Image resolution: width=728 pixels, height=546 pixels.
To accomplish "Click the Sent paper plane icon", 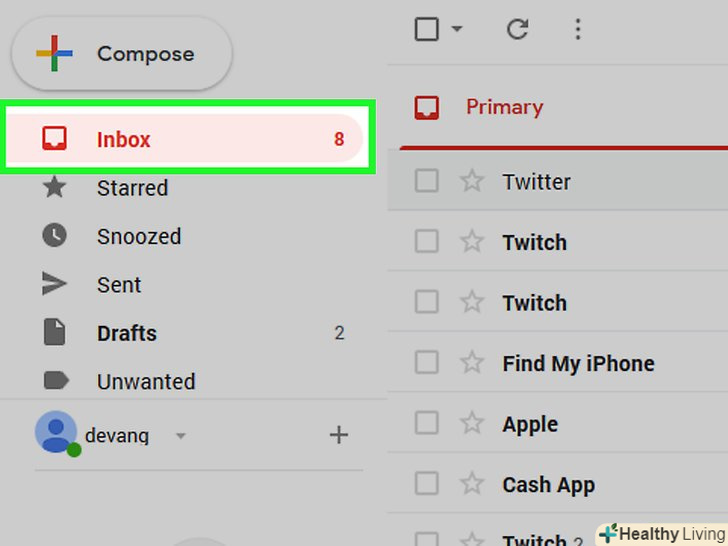I will pos(55,284).
